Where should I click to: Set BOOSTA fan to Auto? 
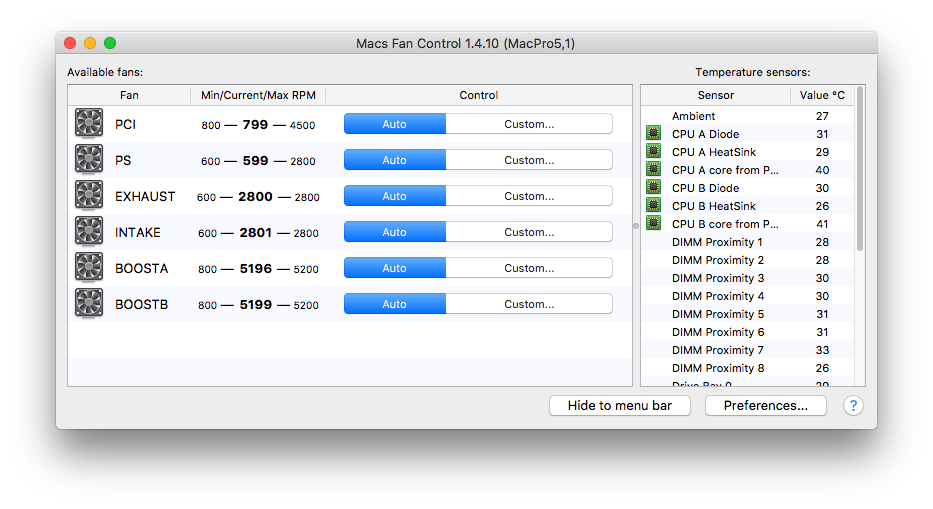(x=395, y=268)
